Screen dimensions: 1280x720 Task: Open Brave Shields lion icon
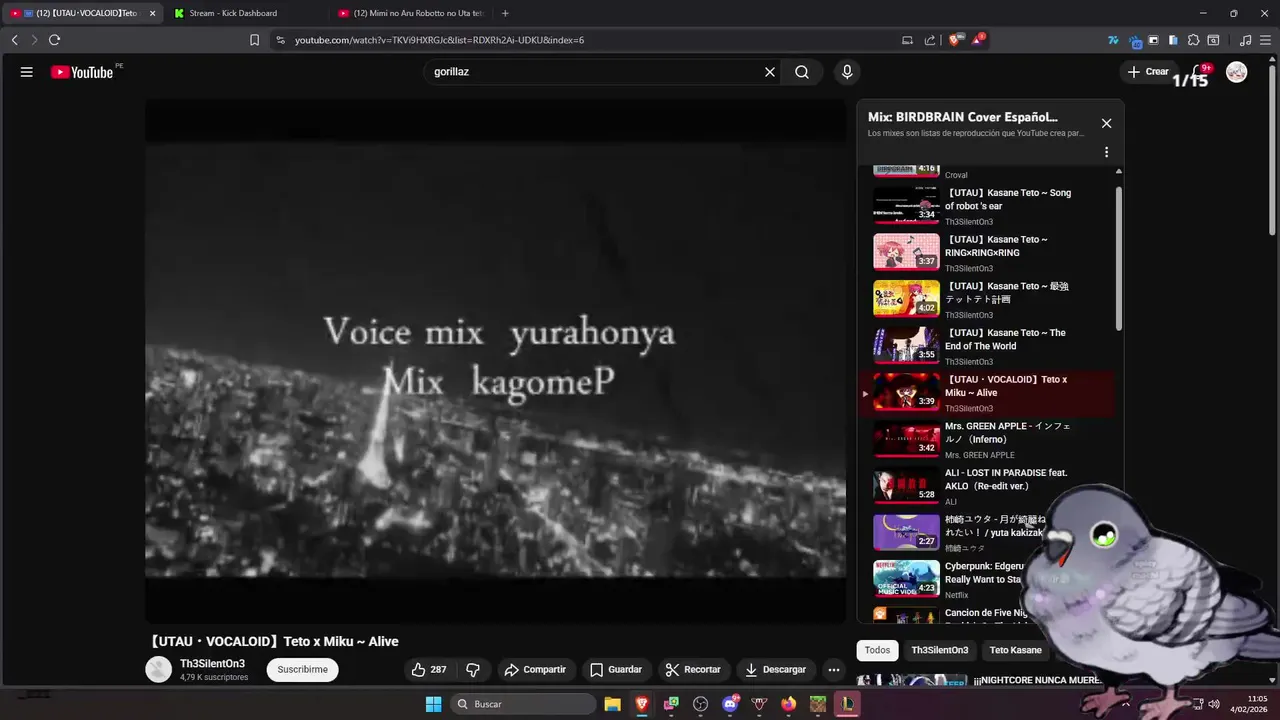(954, 40)
